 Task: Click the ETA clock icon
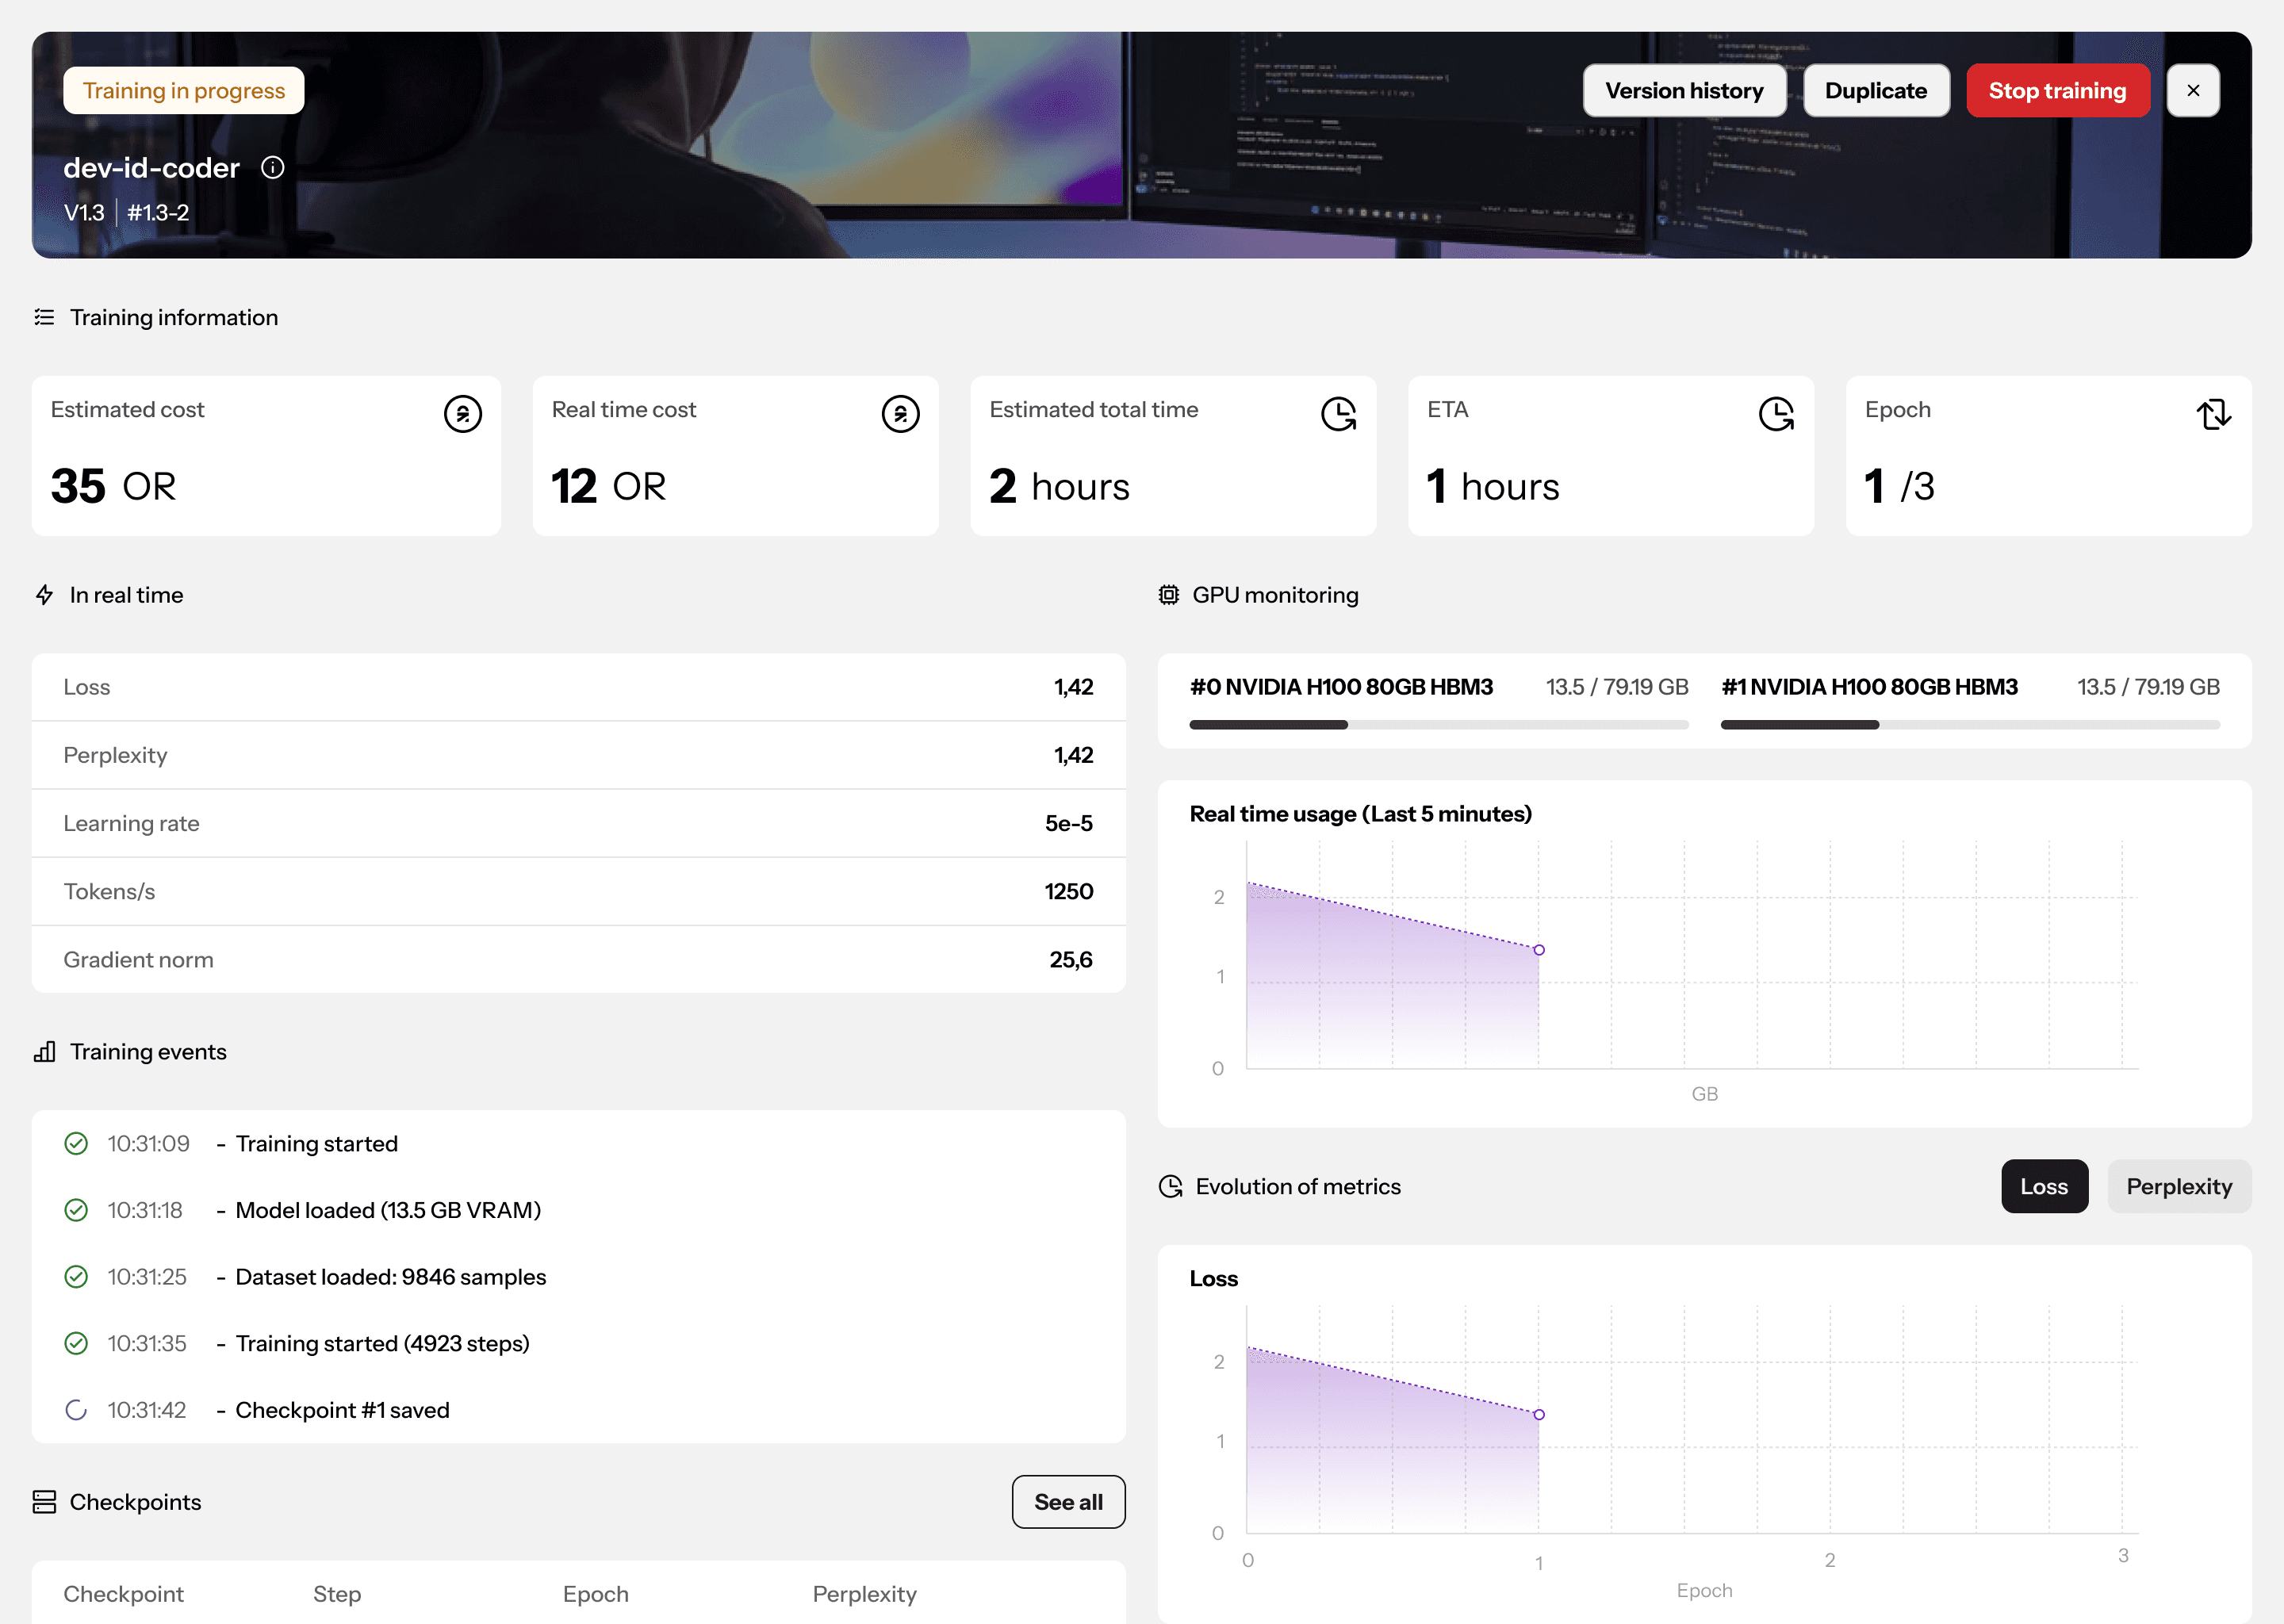[x=1776, y=413]
